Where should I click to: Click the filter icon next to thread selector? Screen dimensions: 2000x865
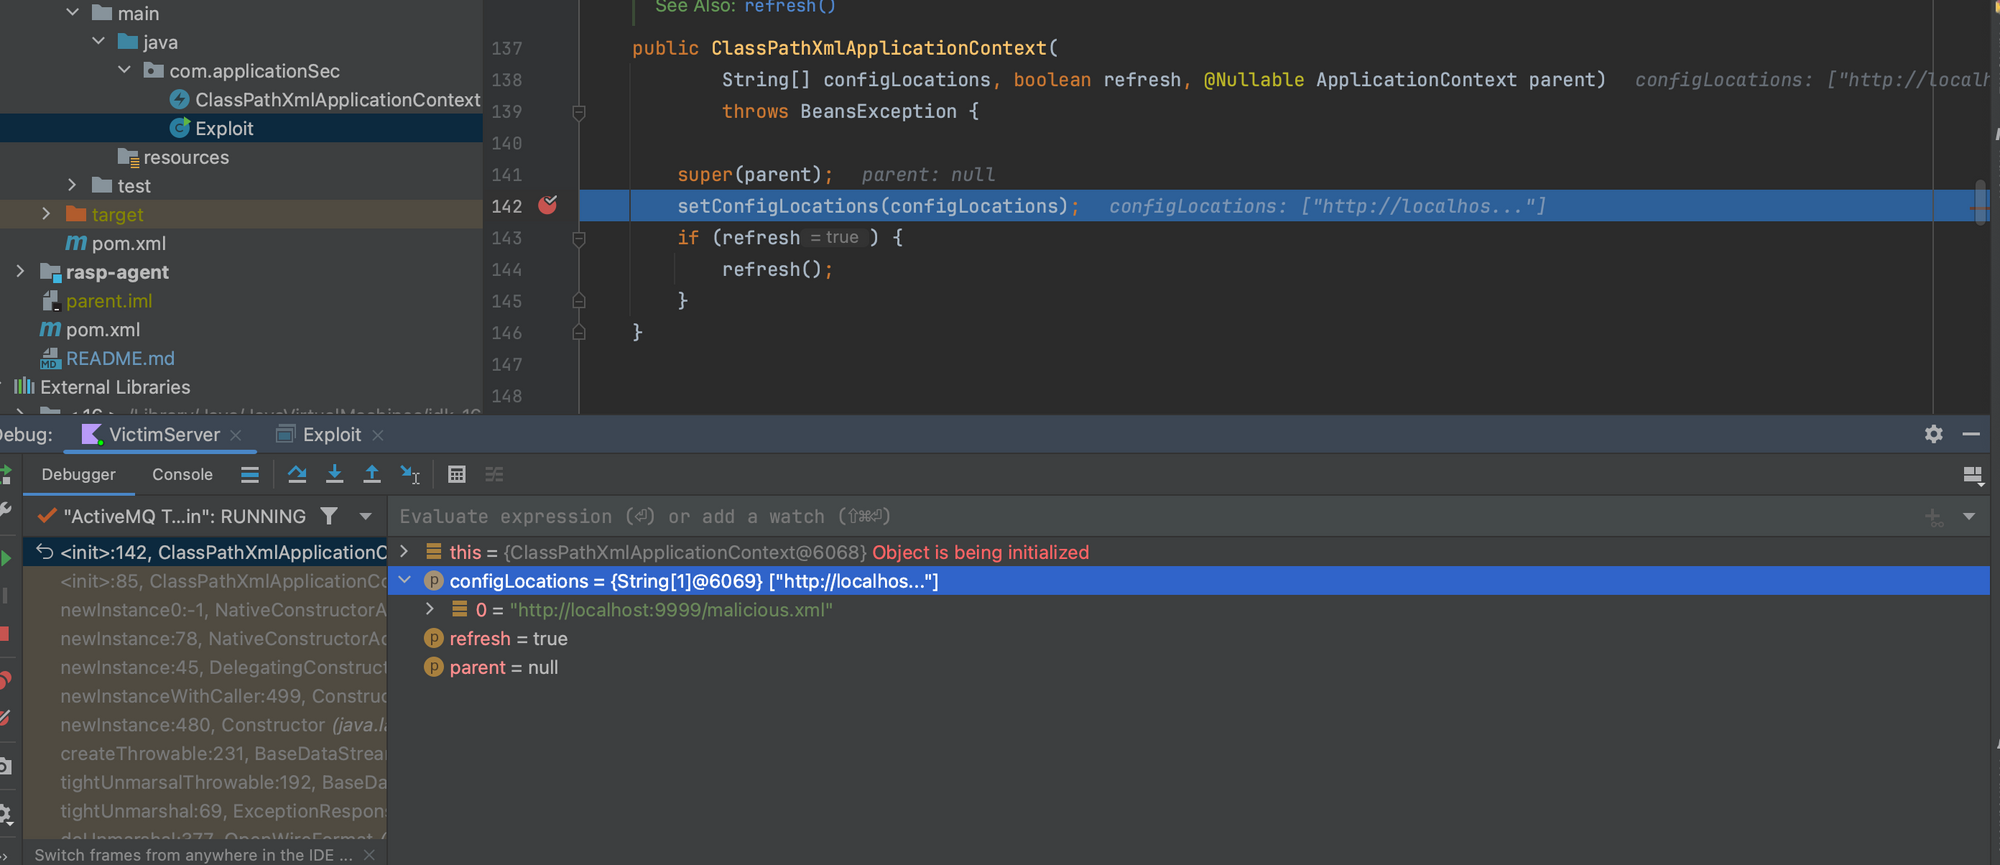(x=329, y=516)
